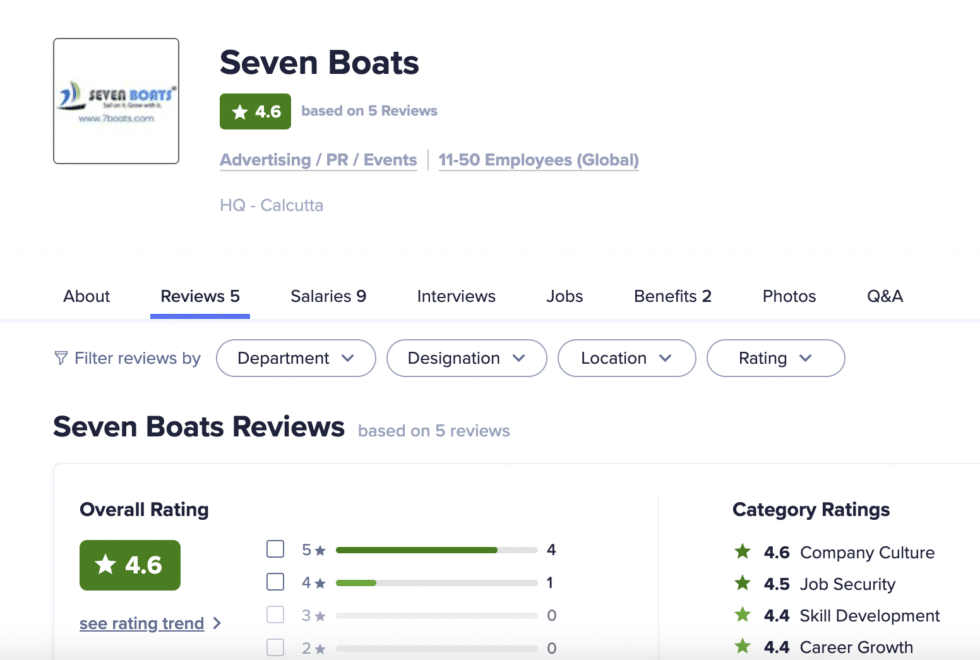Click the Seven Boats company logo
Screen dimensions: 980x660
point(115,100)
